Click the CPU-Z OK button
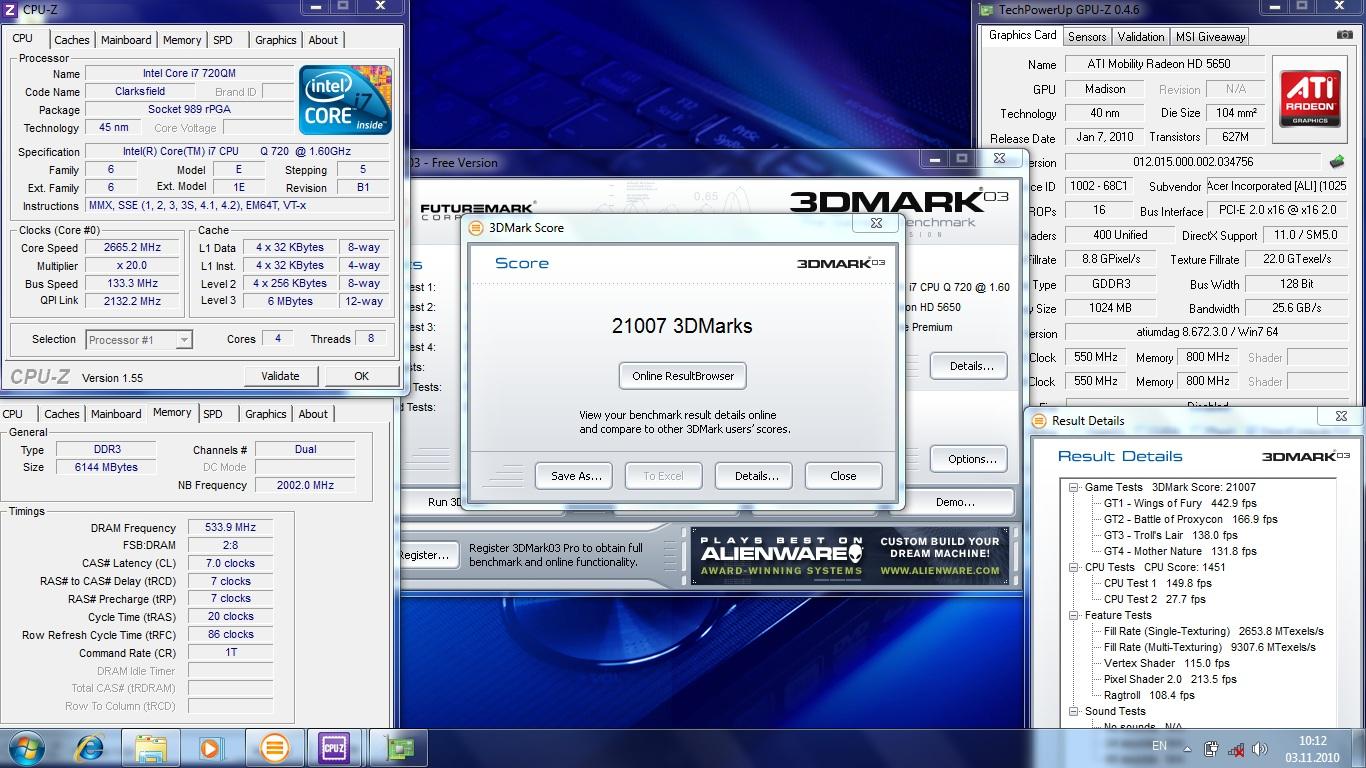The width and height of the screenshot is (1366, 768). tap(361, 376)
